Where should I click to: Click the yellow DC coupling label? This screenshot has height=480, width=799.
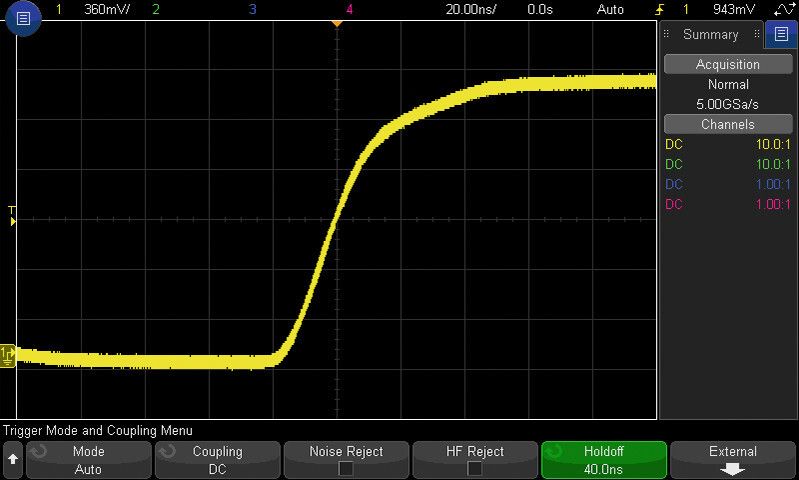[674, 144]
